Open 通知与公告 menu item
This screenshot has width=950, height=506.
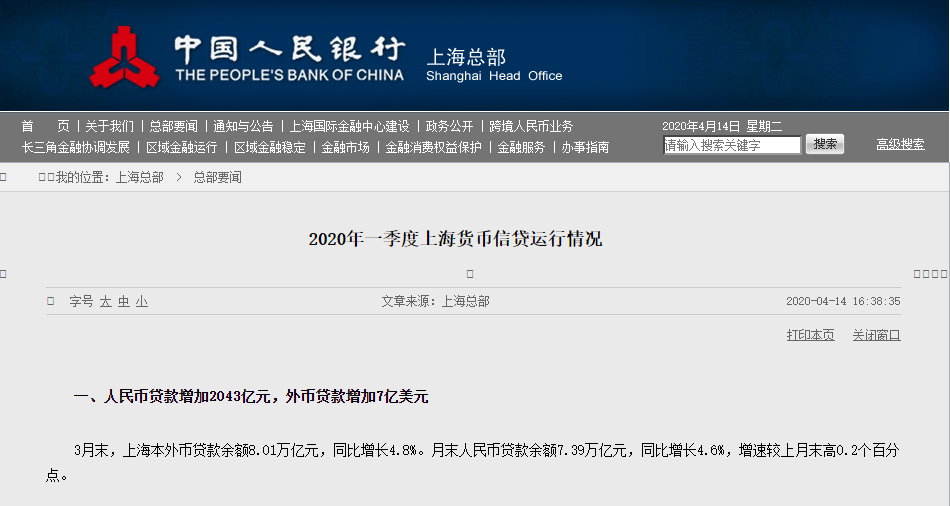[244, 126]
